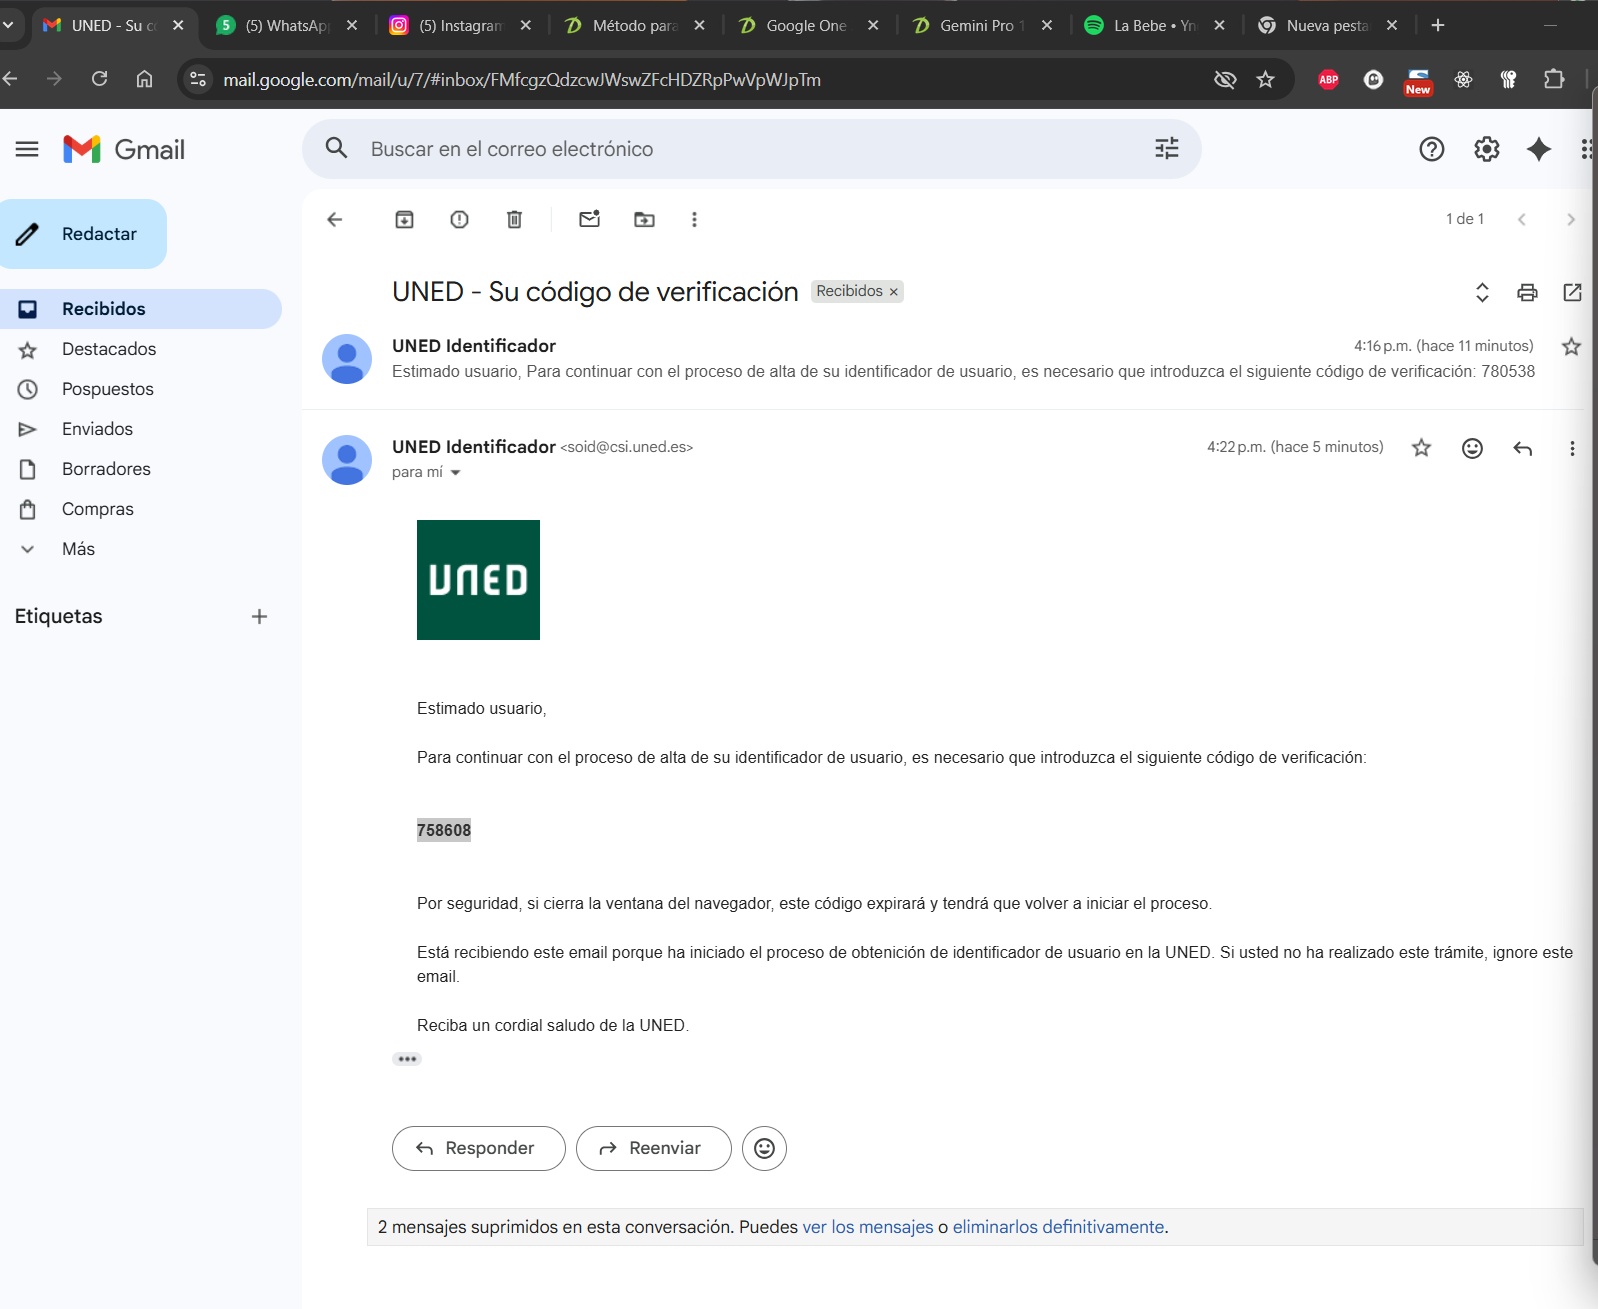Expand the Más section in sidebar
The width and height of the screenshot is (1598, 1309).
click(78, 549)
